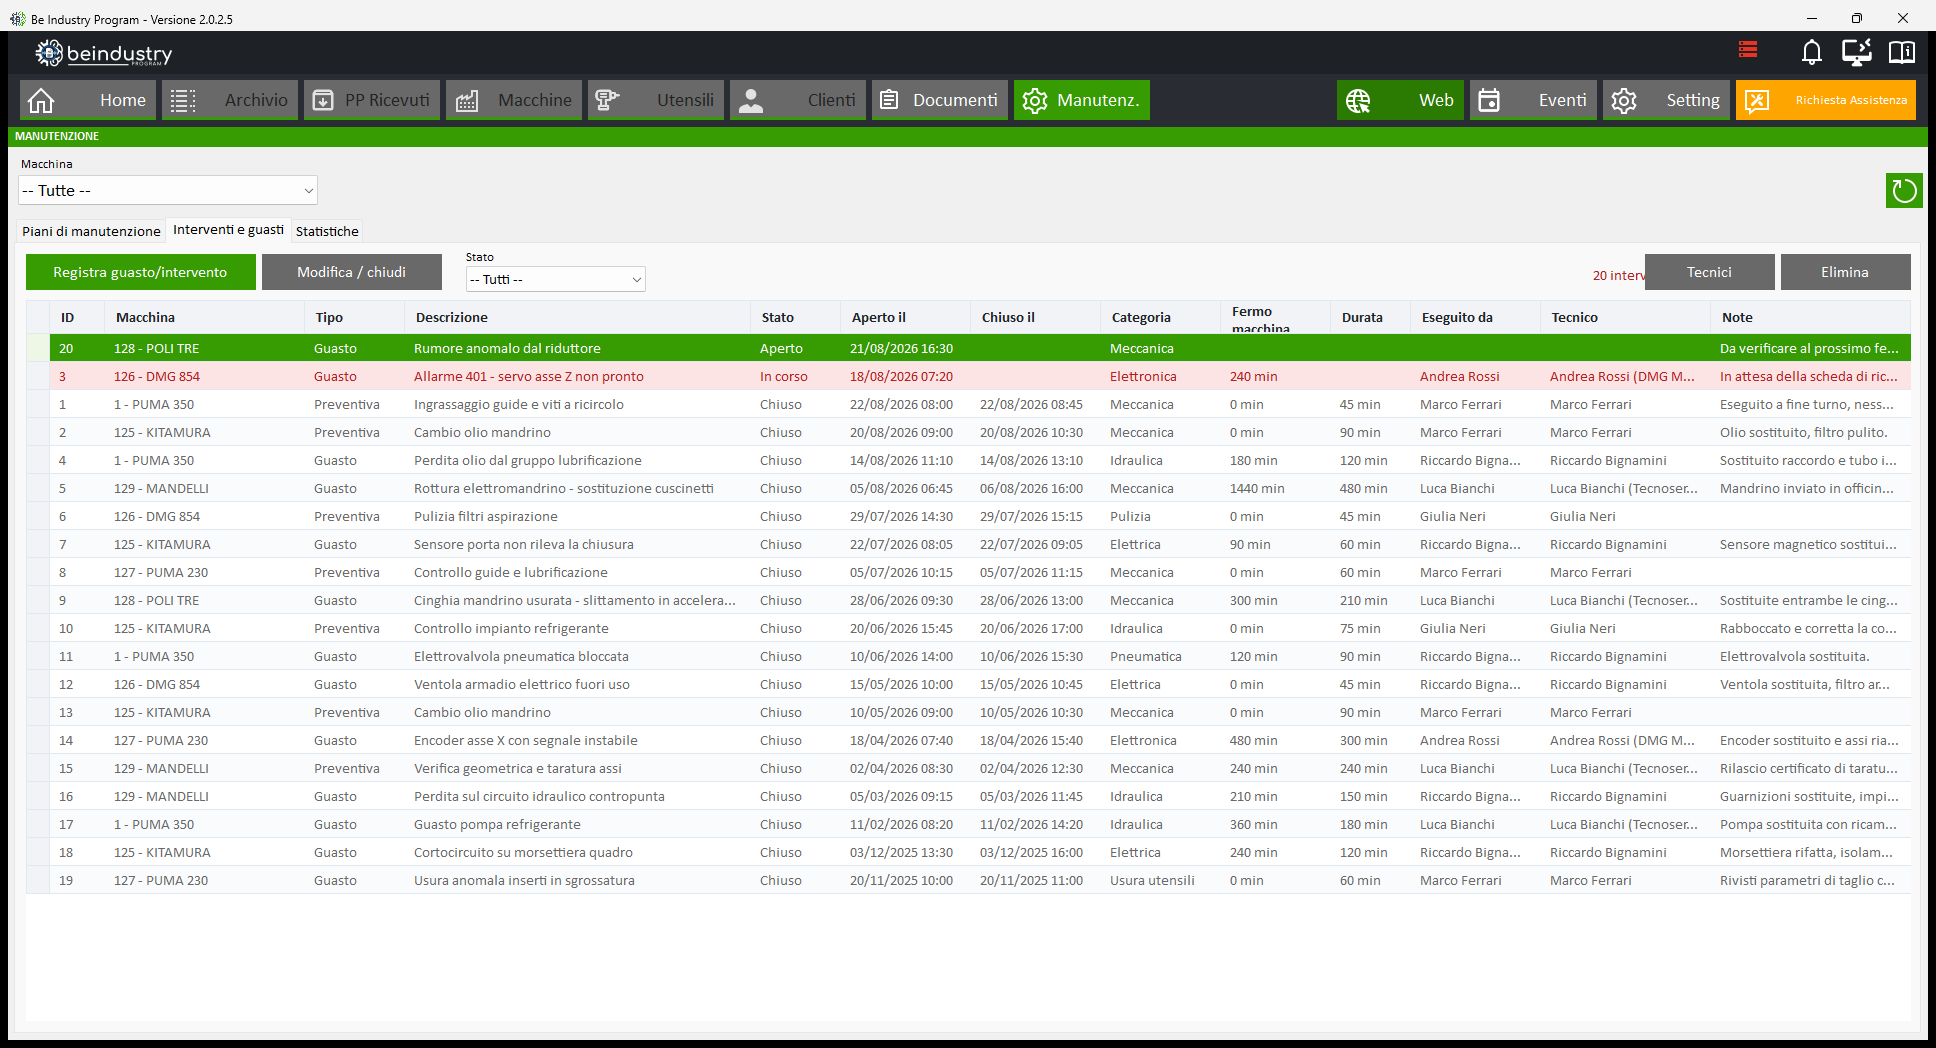Open the Utensili drill icon

607,100
